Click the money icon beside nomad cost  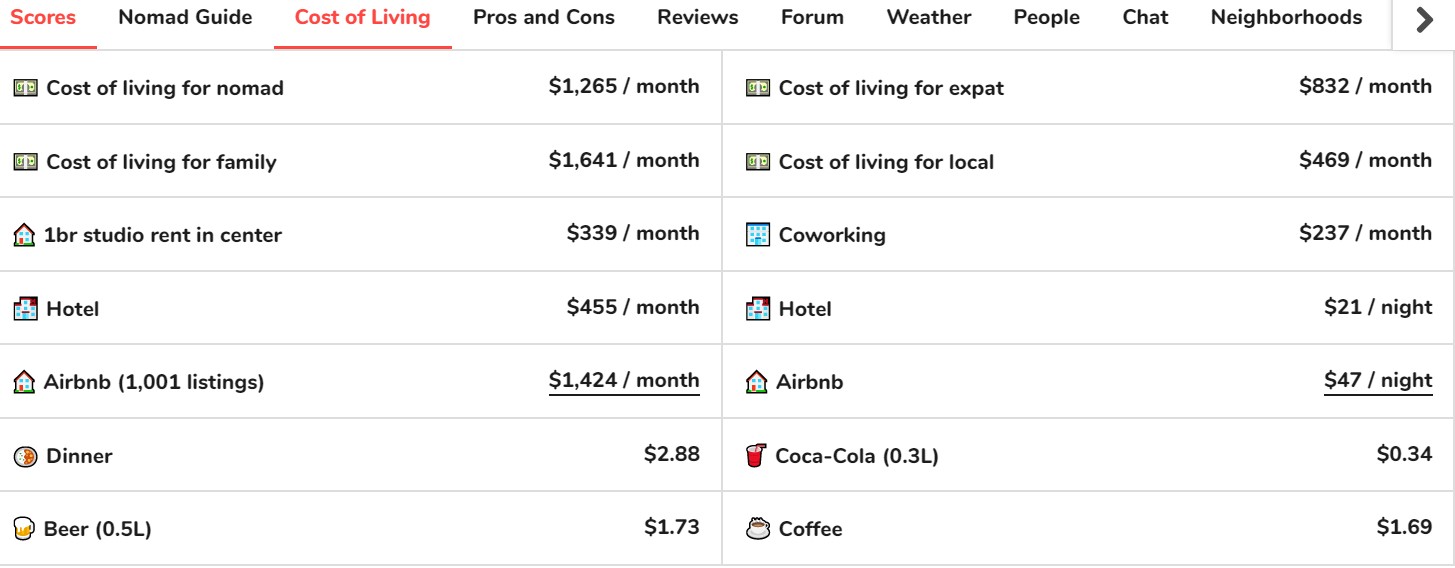[x=25, y=88]
